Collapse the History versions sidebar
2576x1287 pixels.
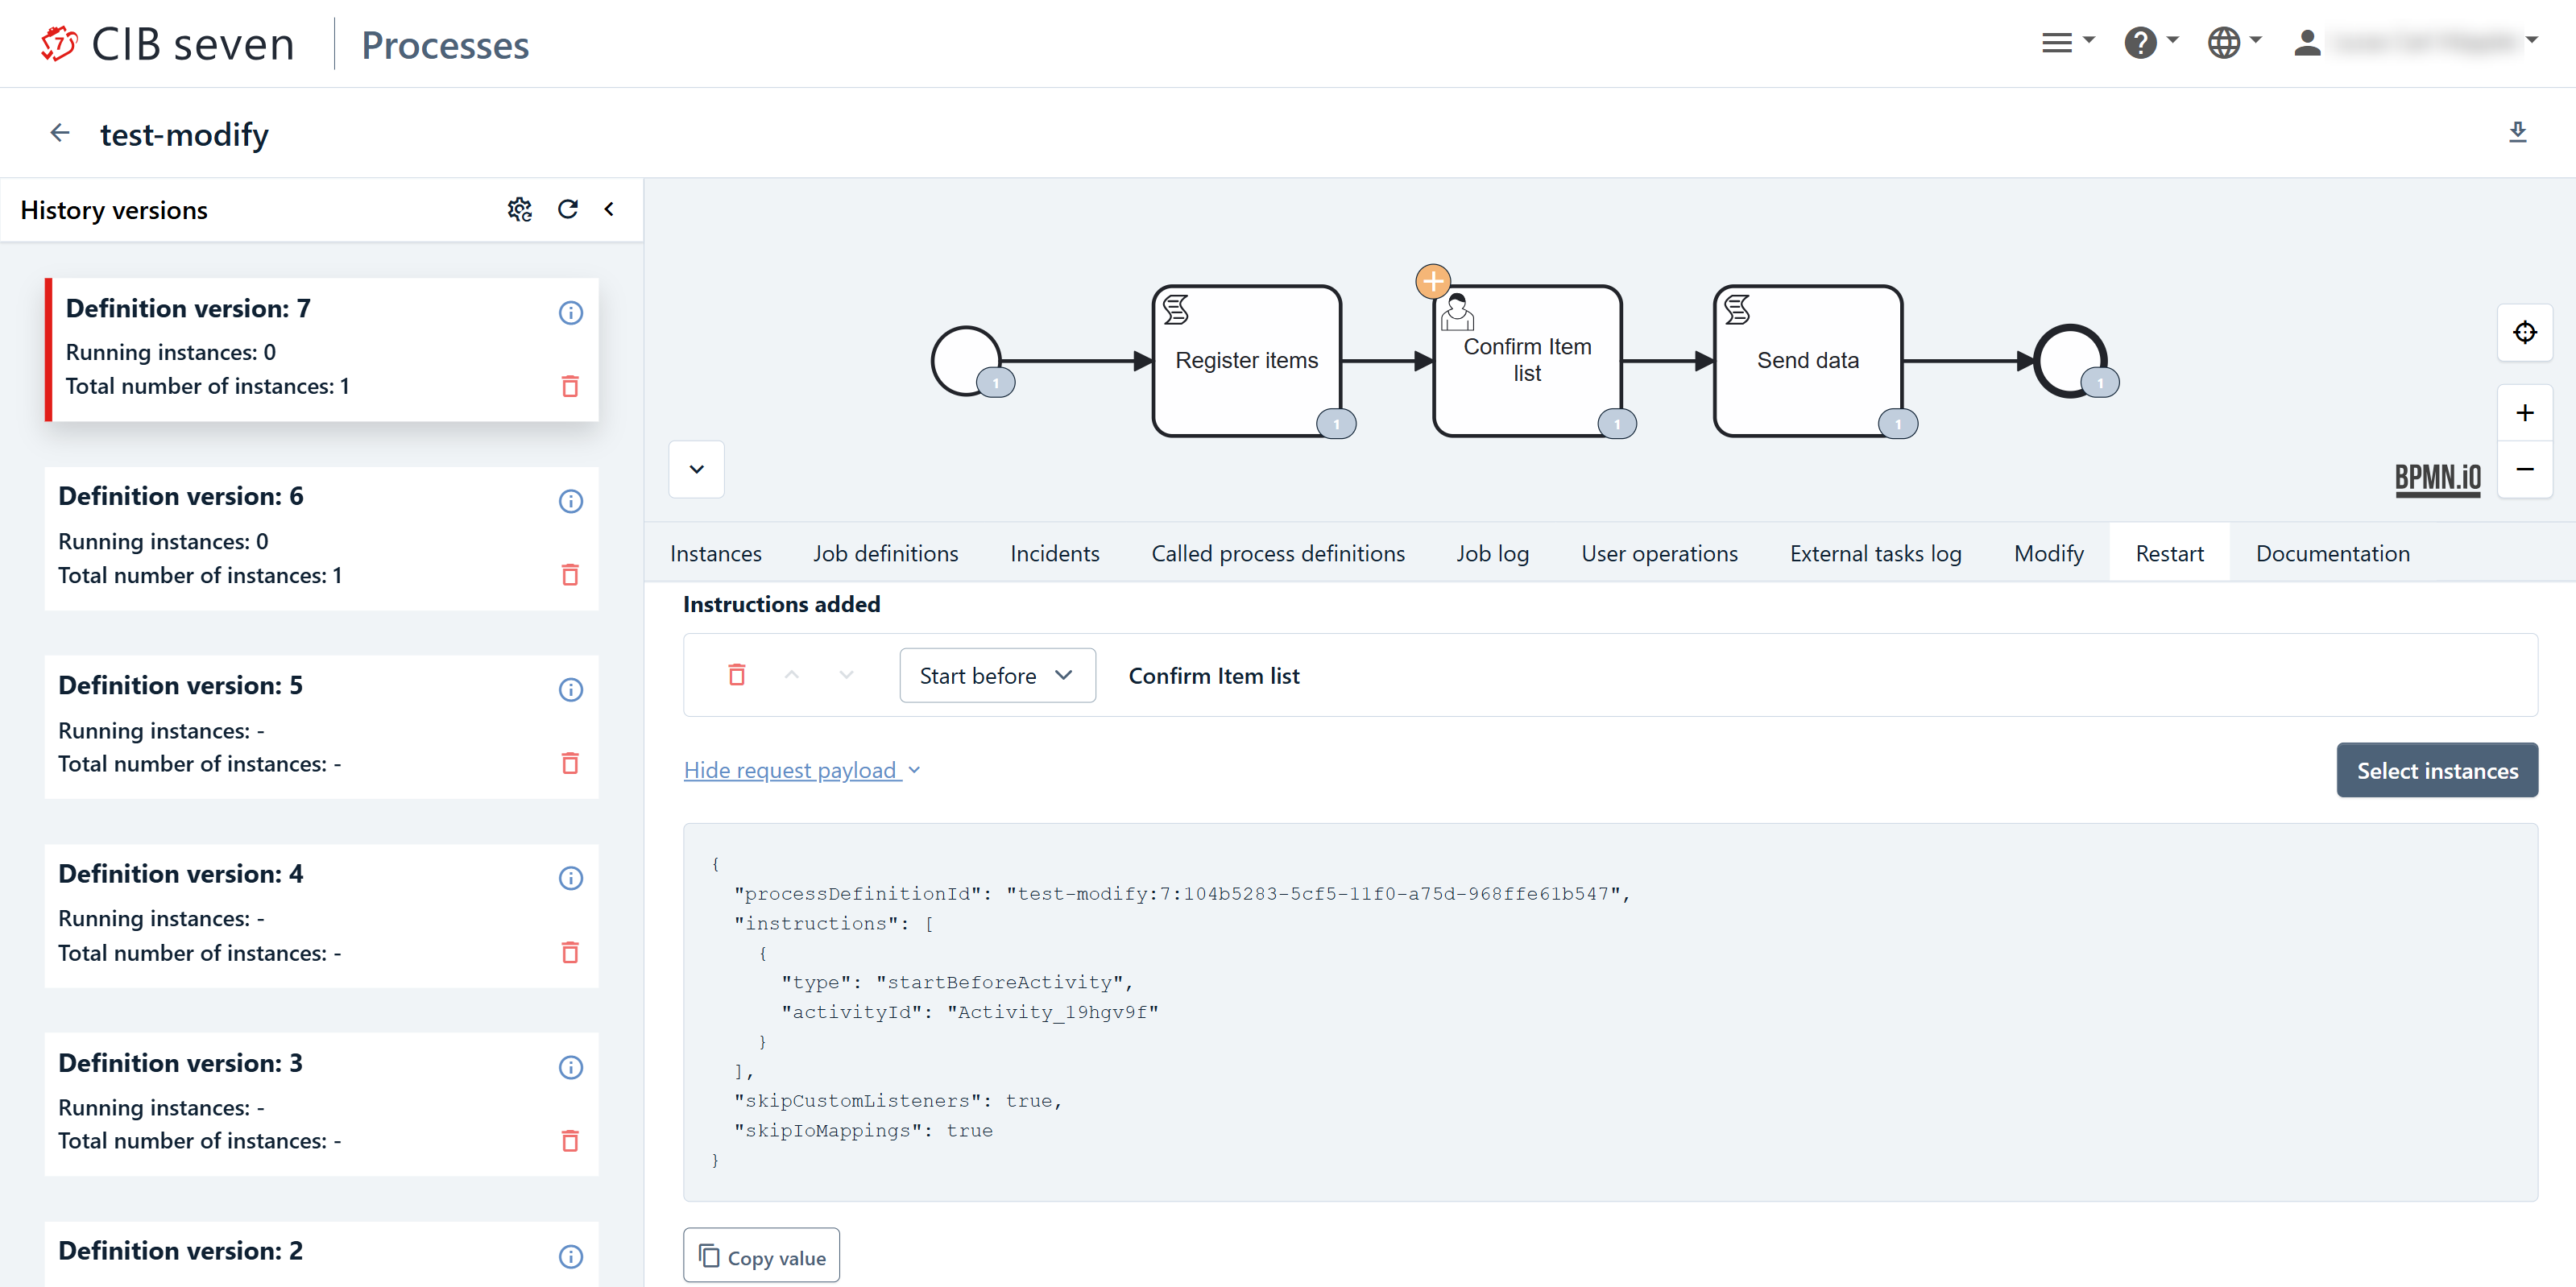(x=609, y=209)
